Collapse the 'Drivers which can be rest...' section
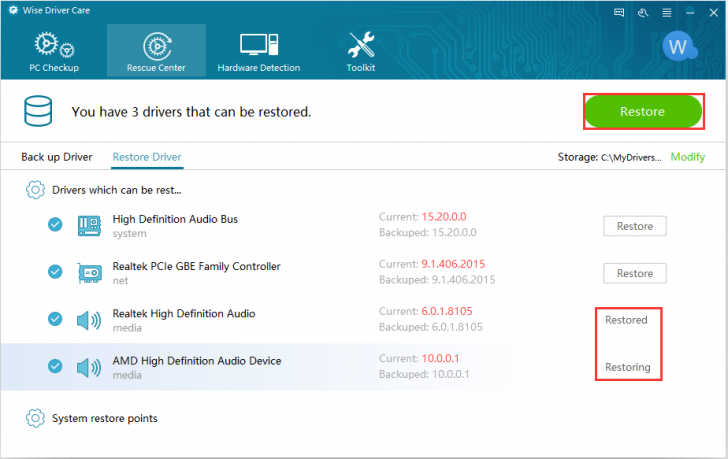Viewport: 728px width, 459px height. tap(35, 189)
